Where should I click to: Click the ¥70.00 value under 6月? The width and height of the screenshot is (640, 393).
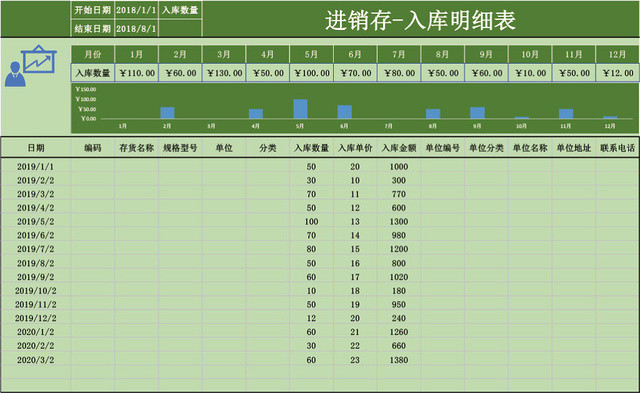pos(355,73)
